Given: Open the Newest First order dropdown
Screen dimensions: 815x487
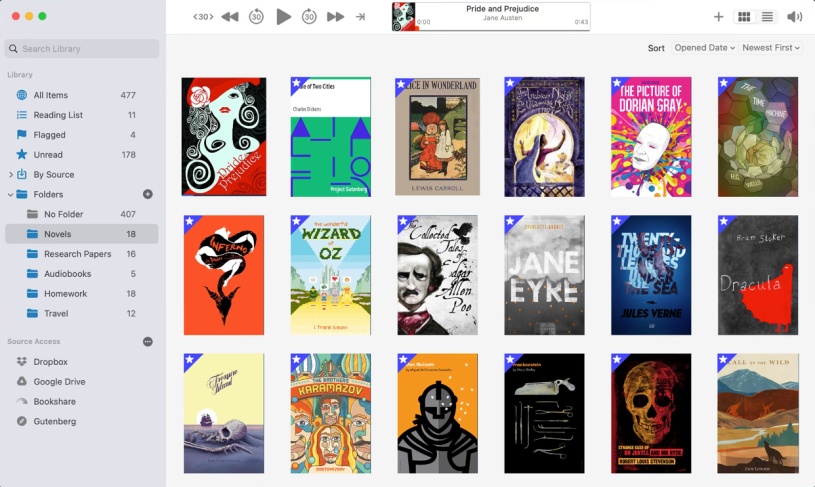Looking at the screenshot, I should pyautogui.click(x=771, y=48).
